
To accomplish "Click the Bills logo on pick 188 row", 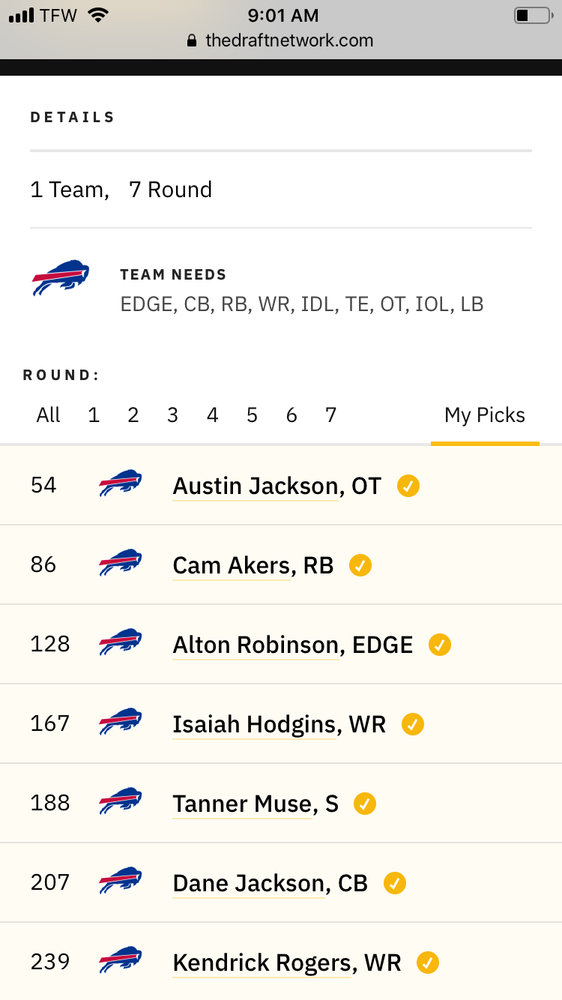I will [x=121, y=801].
